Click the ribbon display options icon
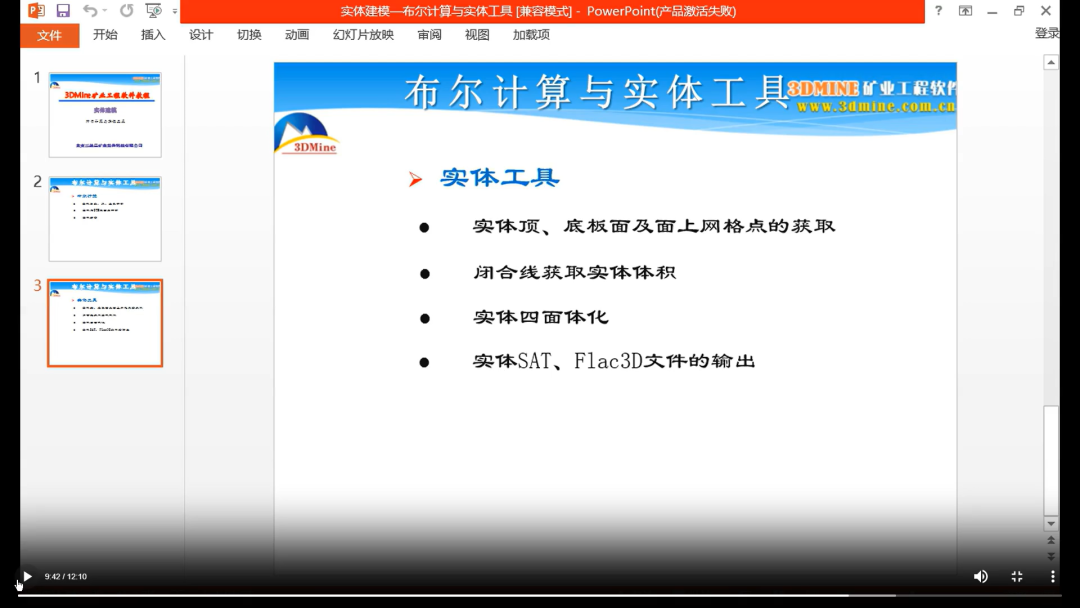 pos(966,10)
